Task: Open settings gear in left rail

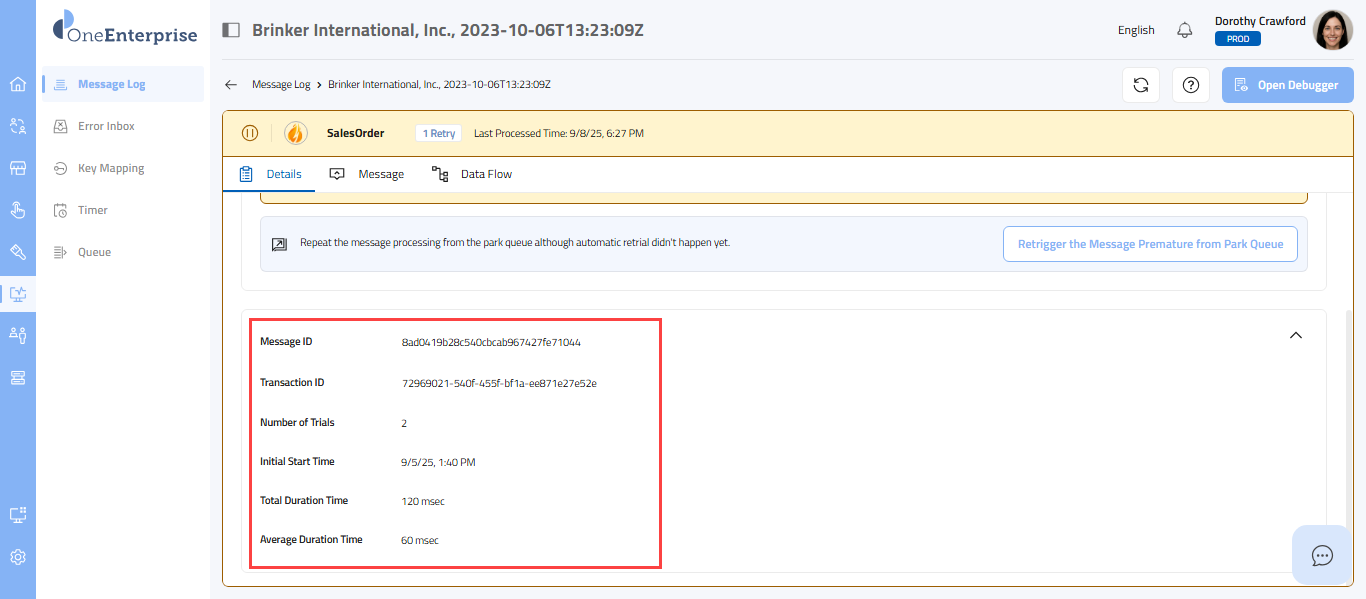Action: click(x=18, y=557)
